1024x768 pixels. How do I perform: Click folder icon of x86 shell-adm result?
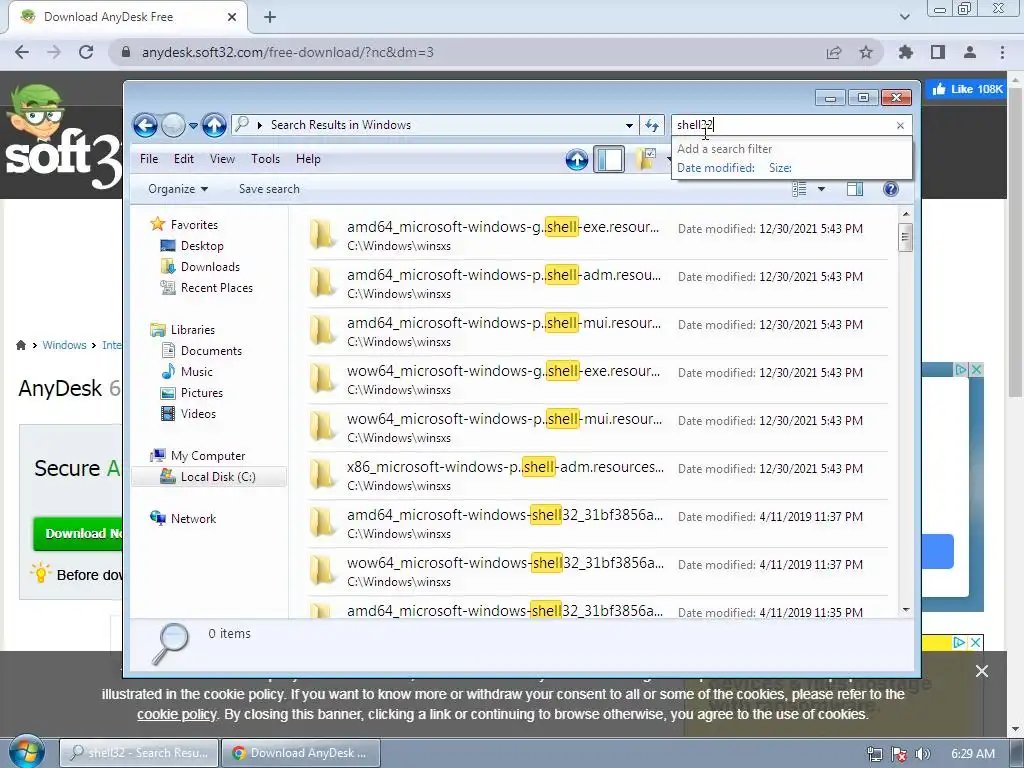click(322, 475)
